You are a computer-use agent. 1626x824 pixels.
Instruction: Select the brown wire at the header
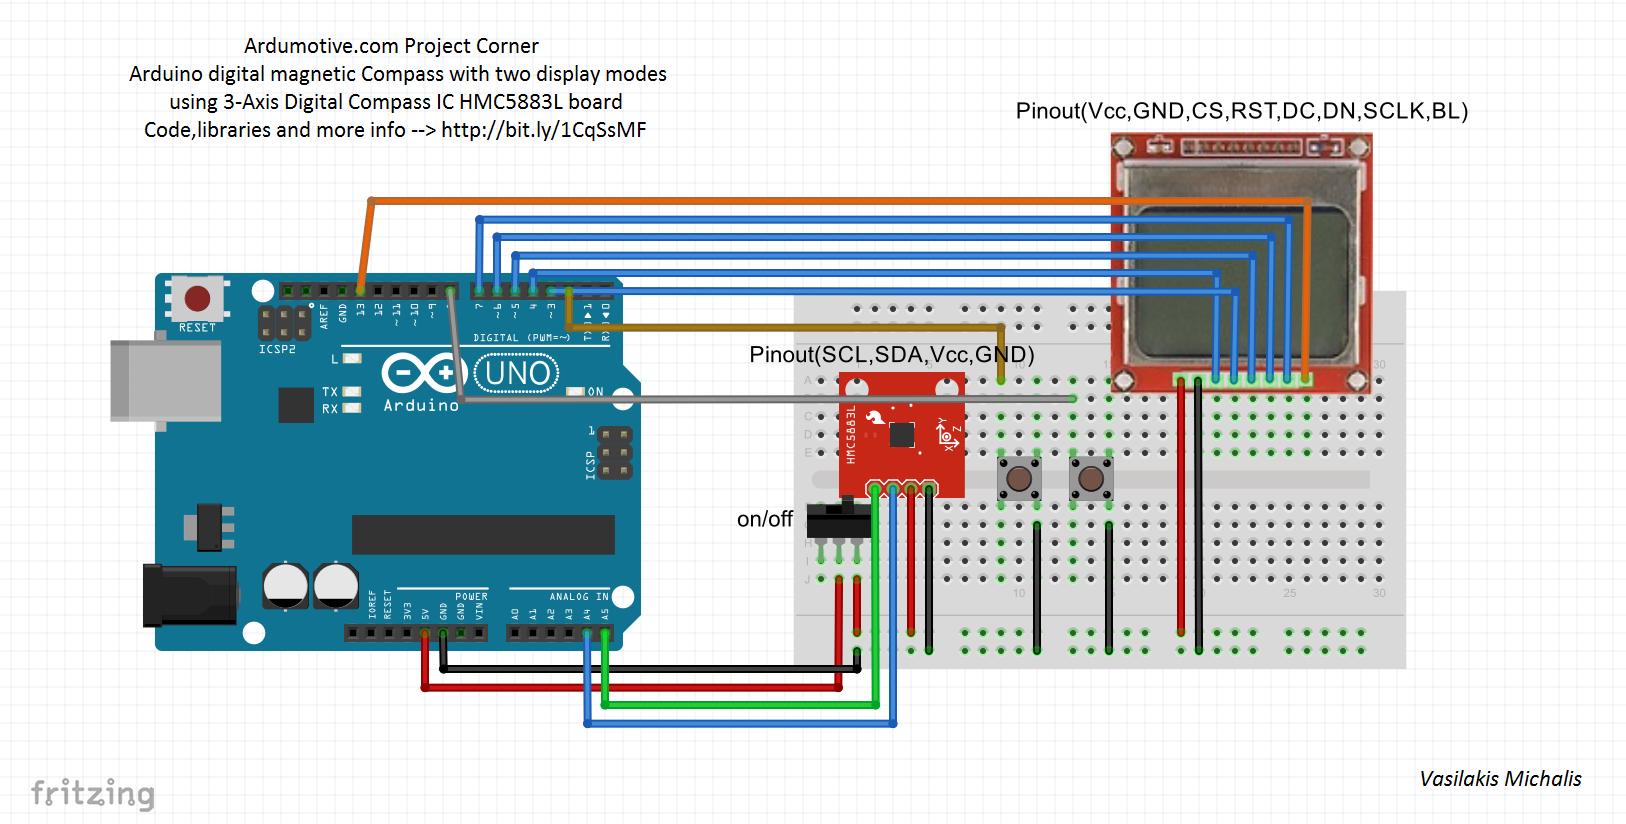tap(785, 327)
